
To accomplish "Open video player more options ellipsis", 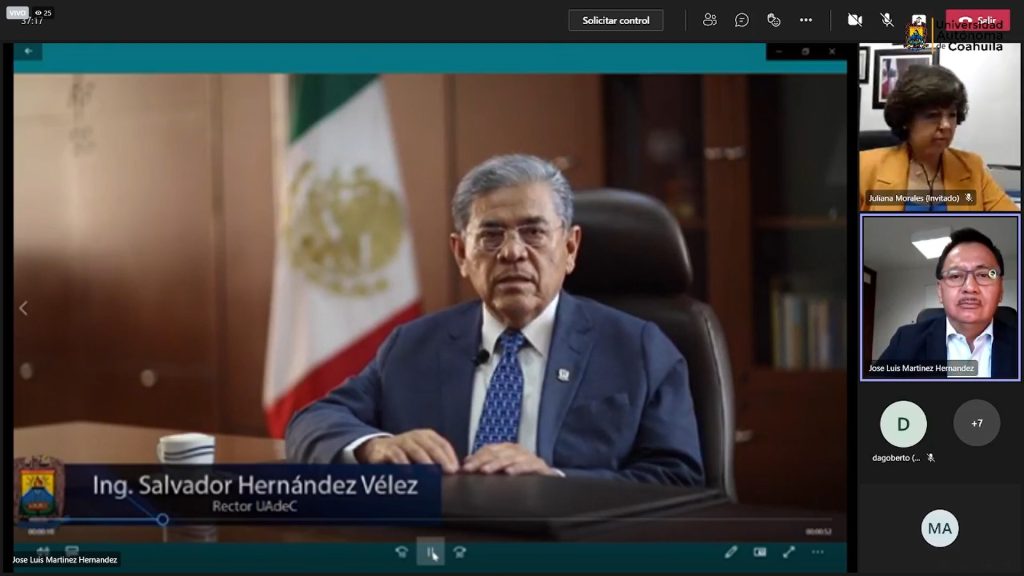I will 818,551.
